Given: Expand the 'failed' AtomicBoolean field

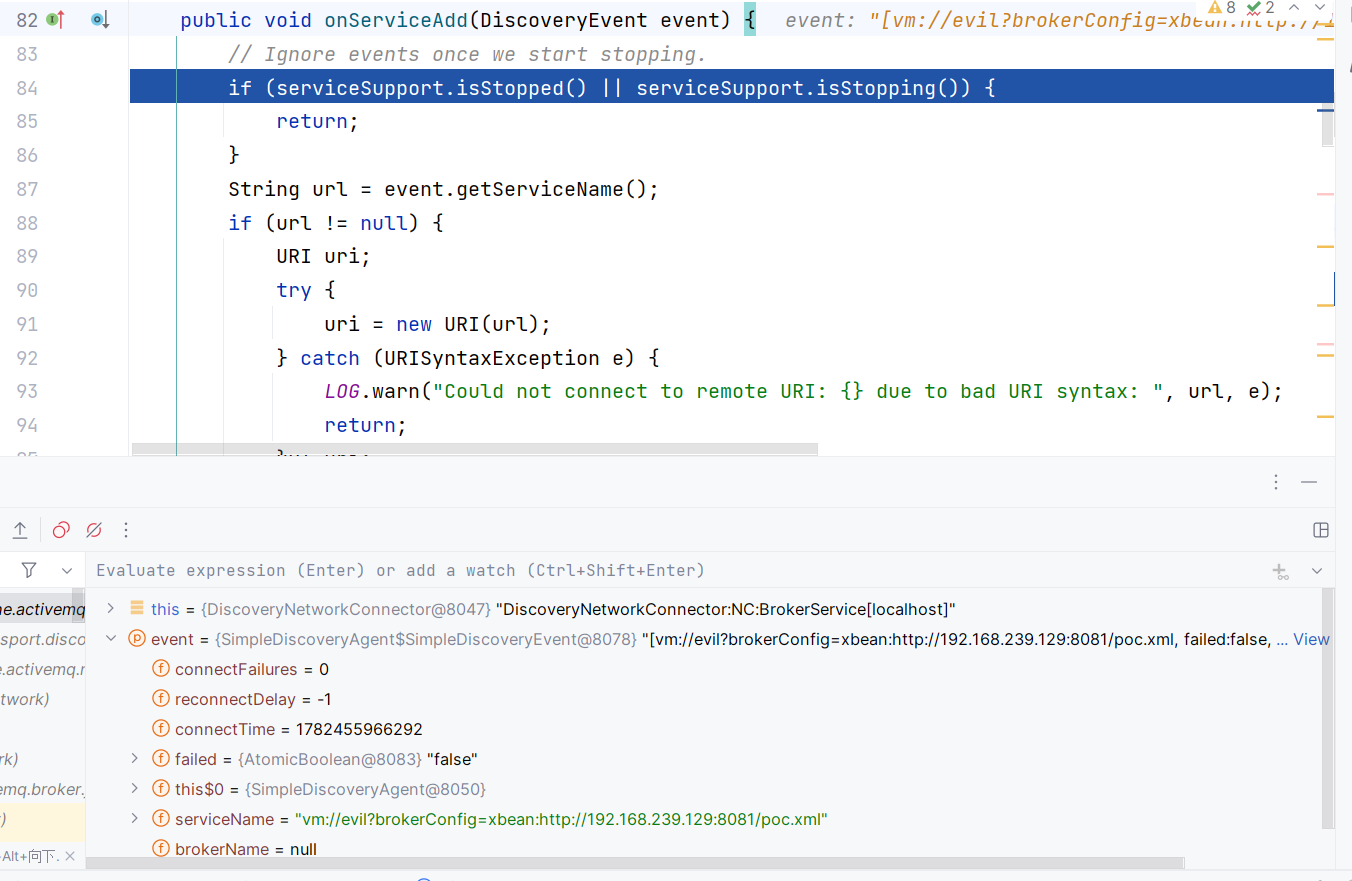Looking at the screenshot, I should coord(135,759).
